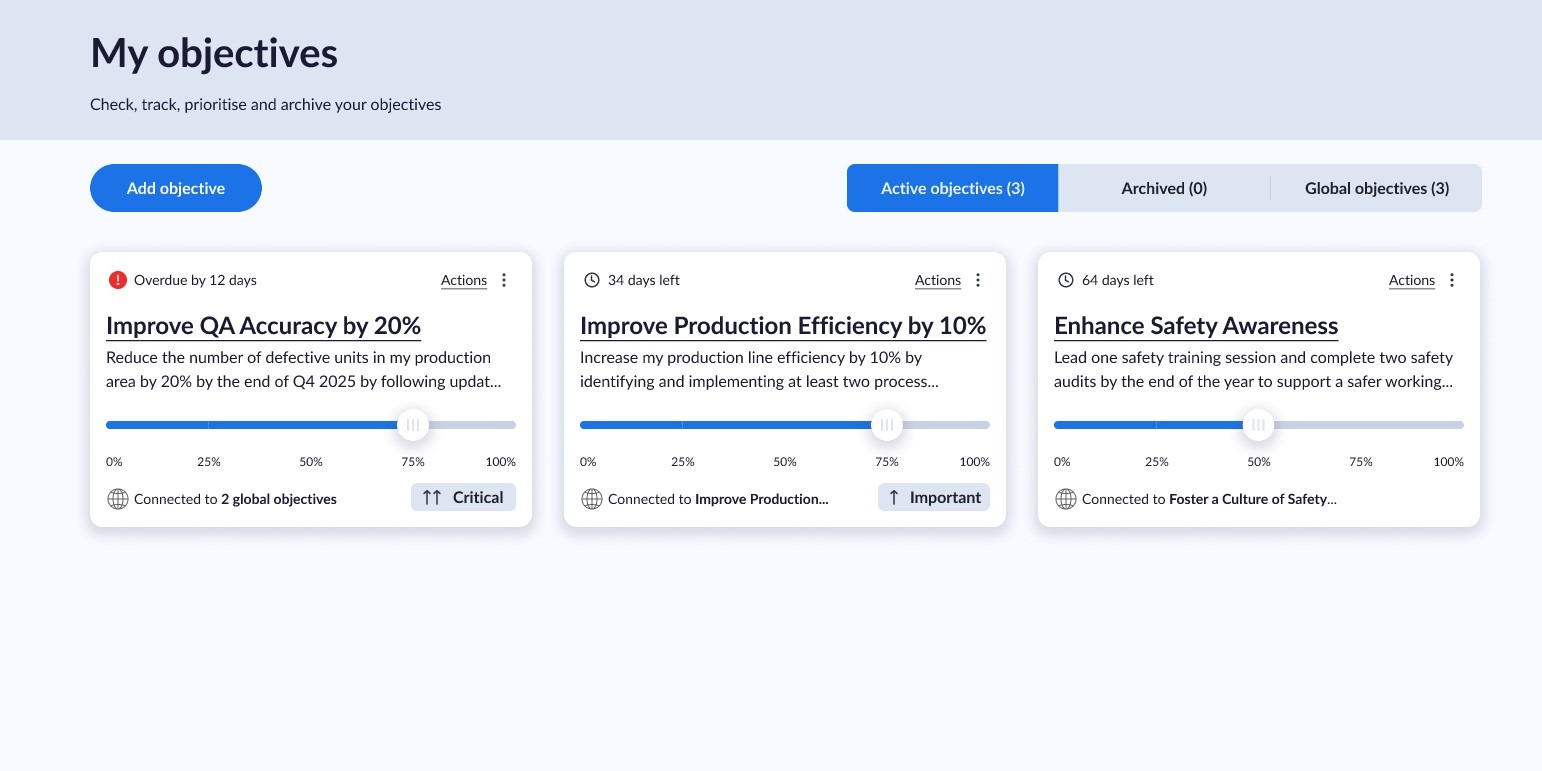Screen dimensions: 1542x771
Task: Click the Critical priority badge
Action: click(463, 497)
